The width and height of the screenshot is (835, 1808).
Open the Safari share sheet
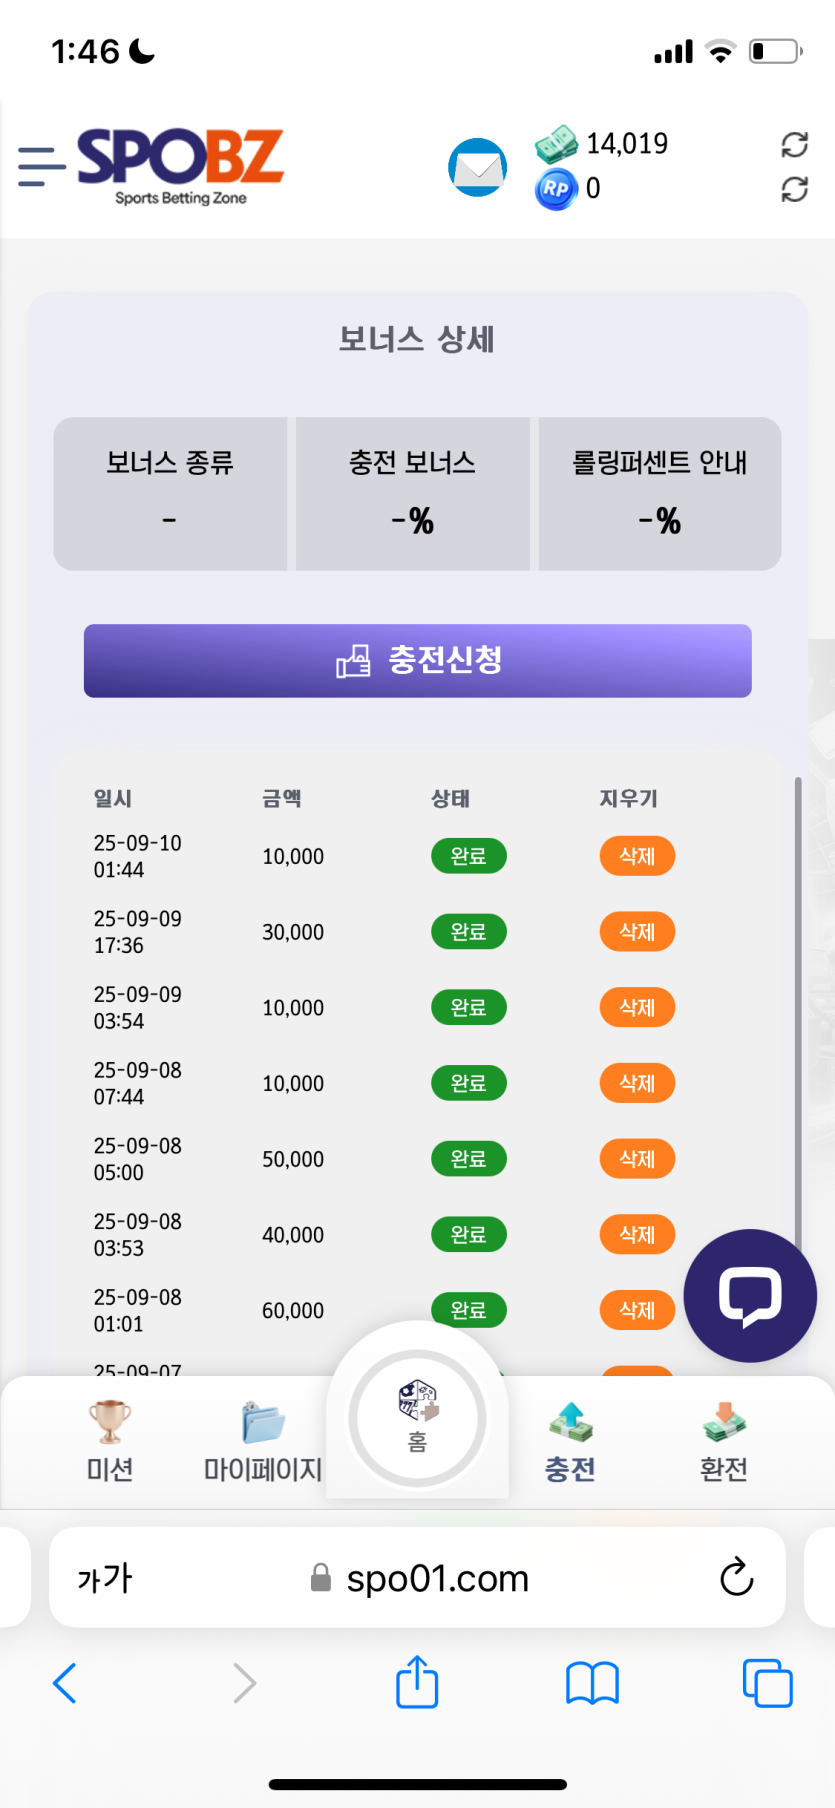point(417,1682)
